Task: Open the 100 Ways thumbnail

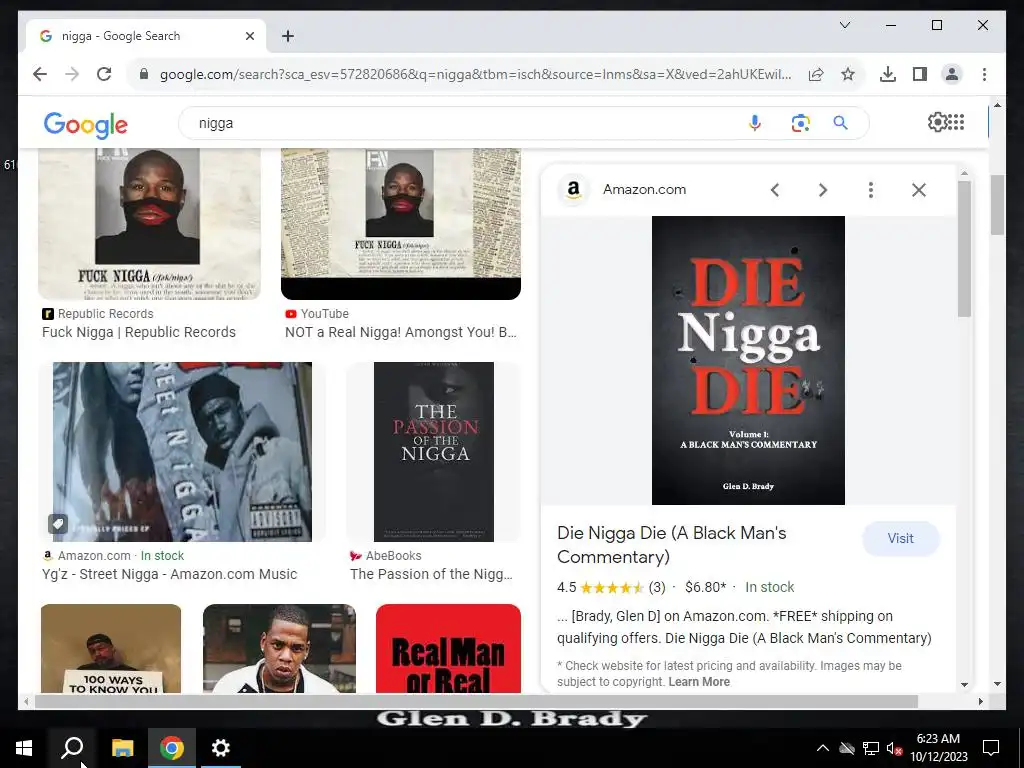Action: 111,648
